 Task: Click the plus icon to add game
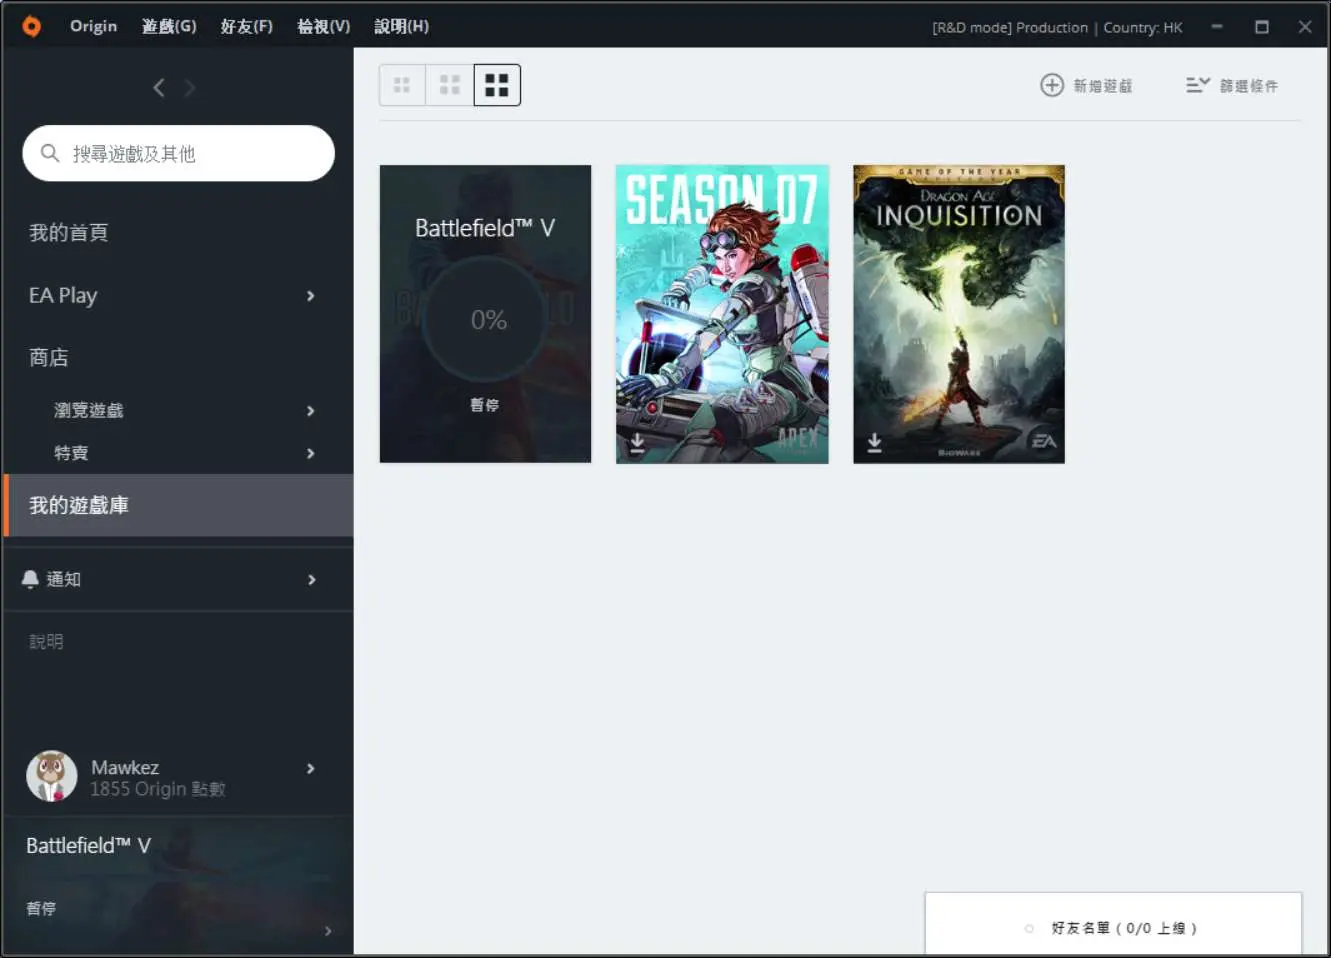(1052, 85)
